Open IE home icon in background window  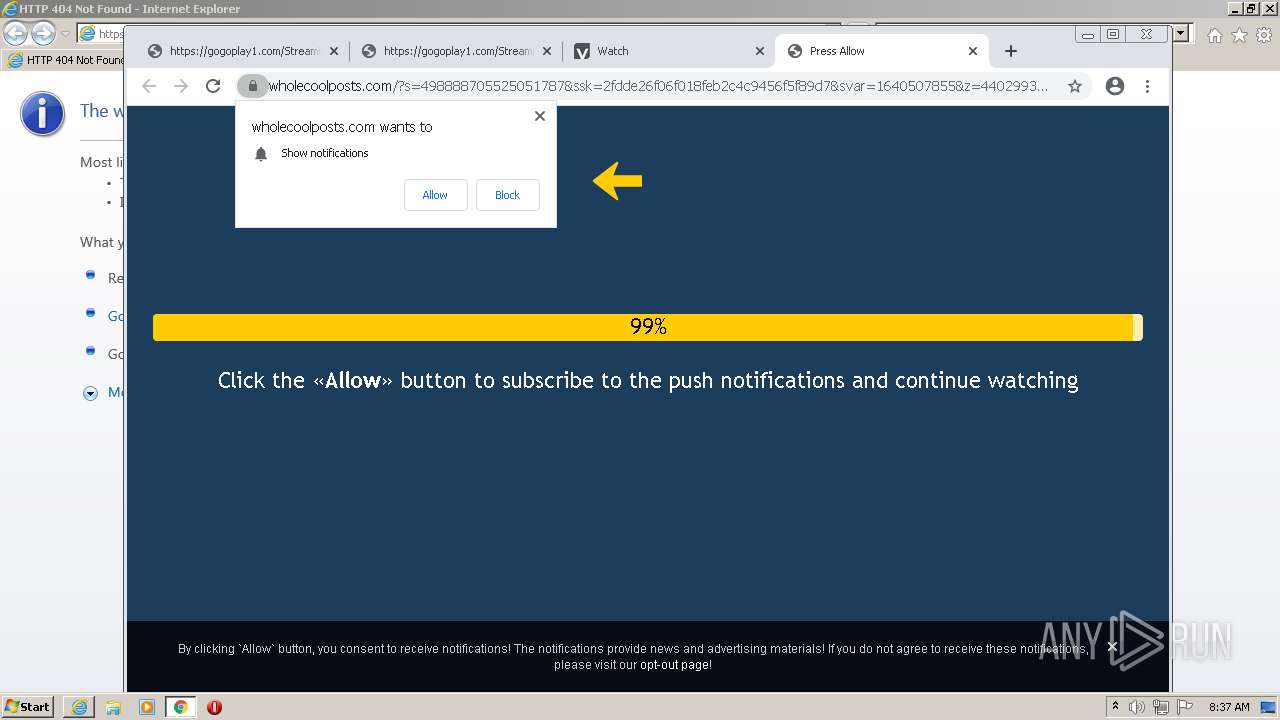(1214, 35)
